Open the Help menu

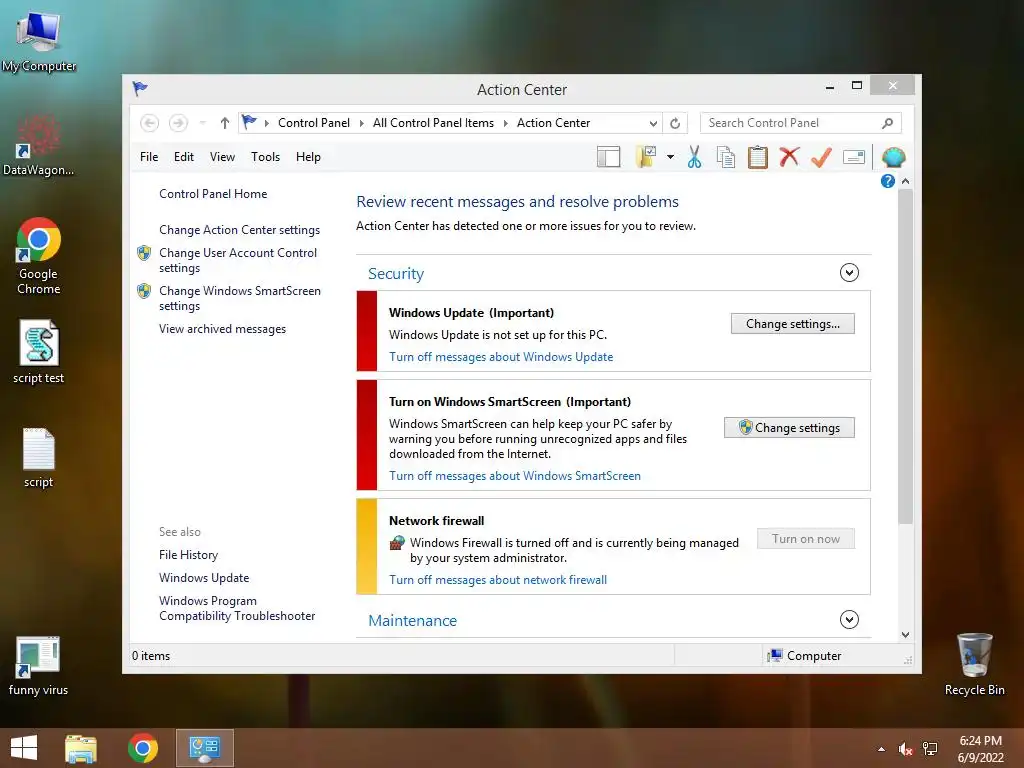coord(308,157)
